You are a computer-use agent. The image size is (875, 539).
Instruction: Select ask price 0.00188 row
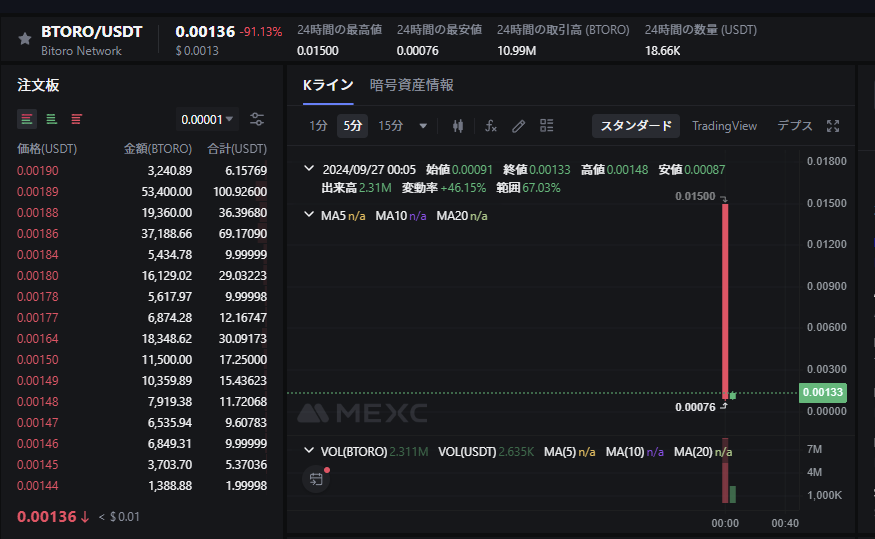pyautogui.click(x=142, y=213)
